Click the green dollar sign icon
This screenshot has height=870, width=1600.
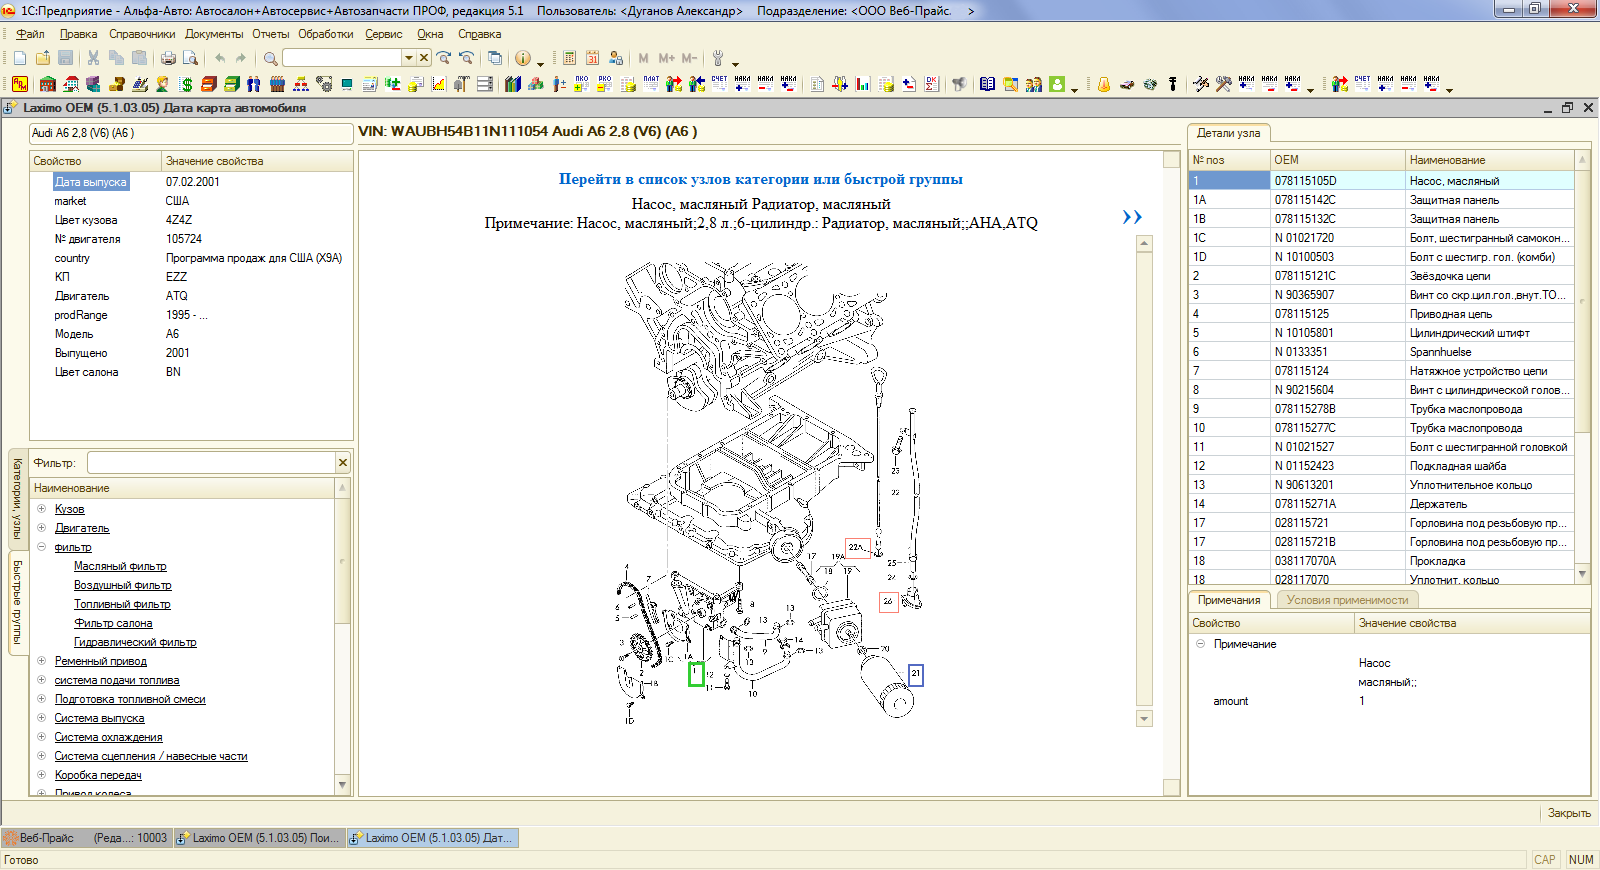(187, 84)
